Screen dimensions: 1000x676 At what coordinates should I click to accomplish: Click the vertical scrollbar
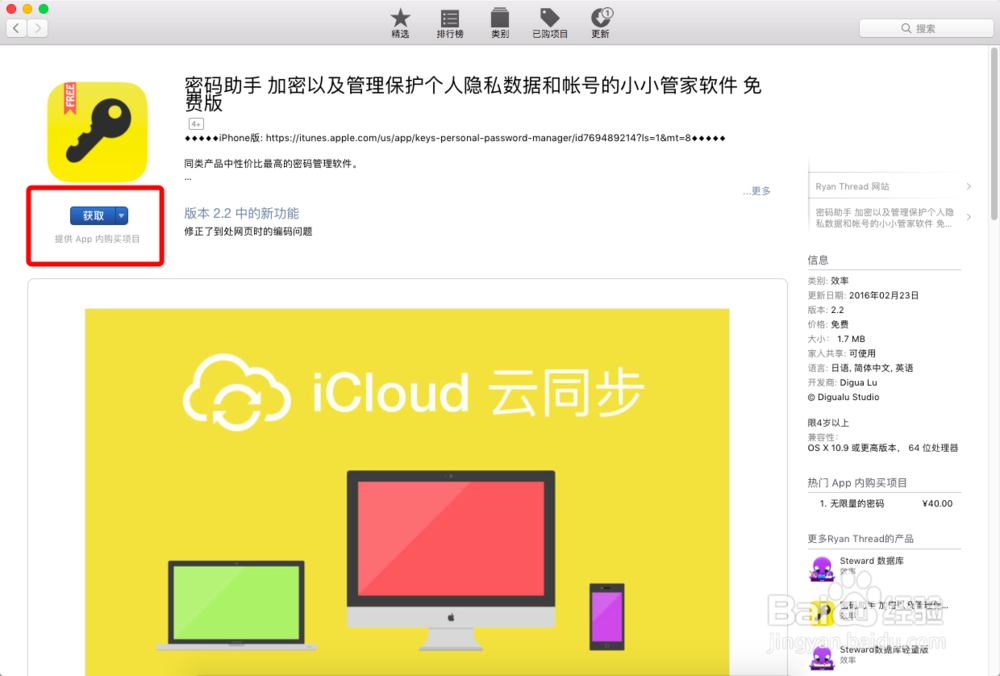(x=994, y=134)
